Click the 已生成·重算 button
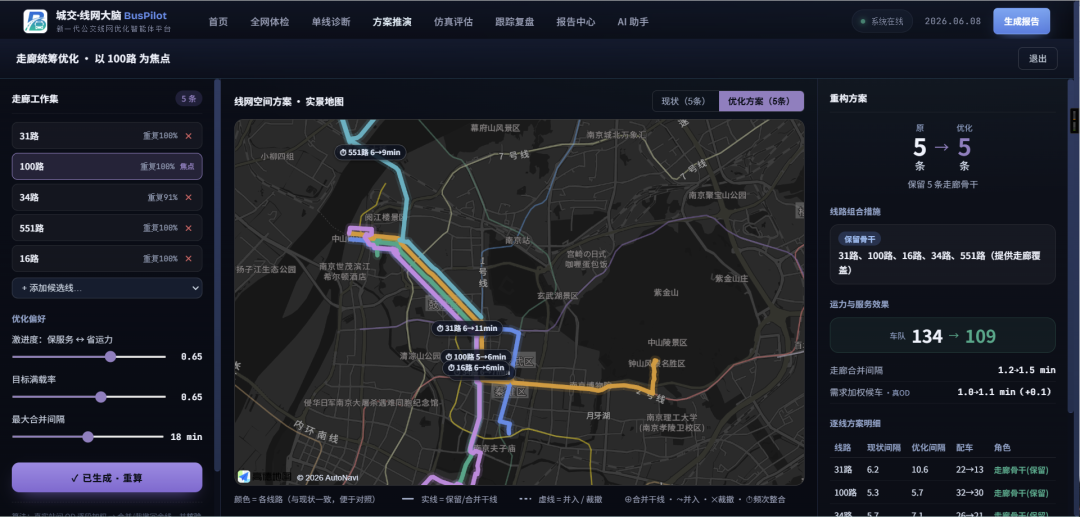1080x517 pixels. [x=107, y=478]
